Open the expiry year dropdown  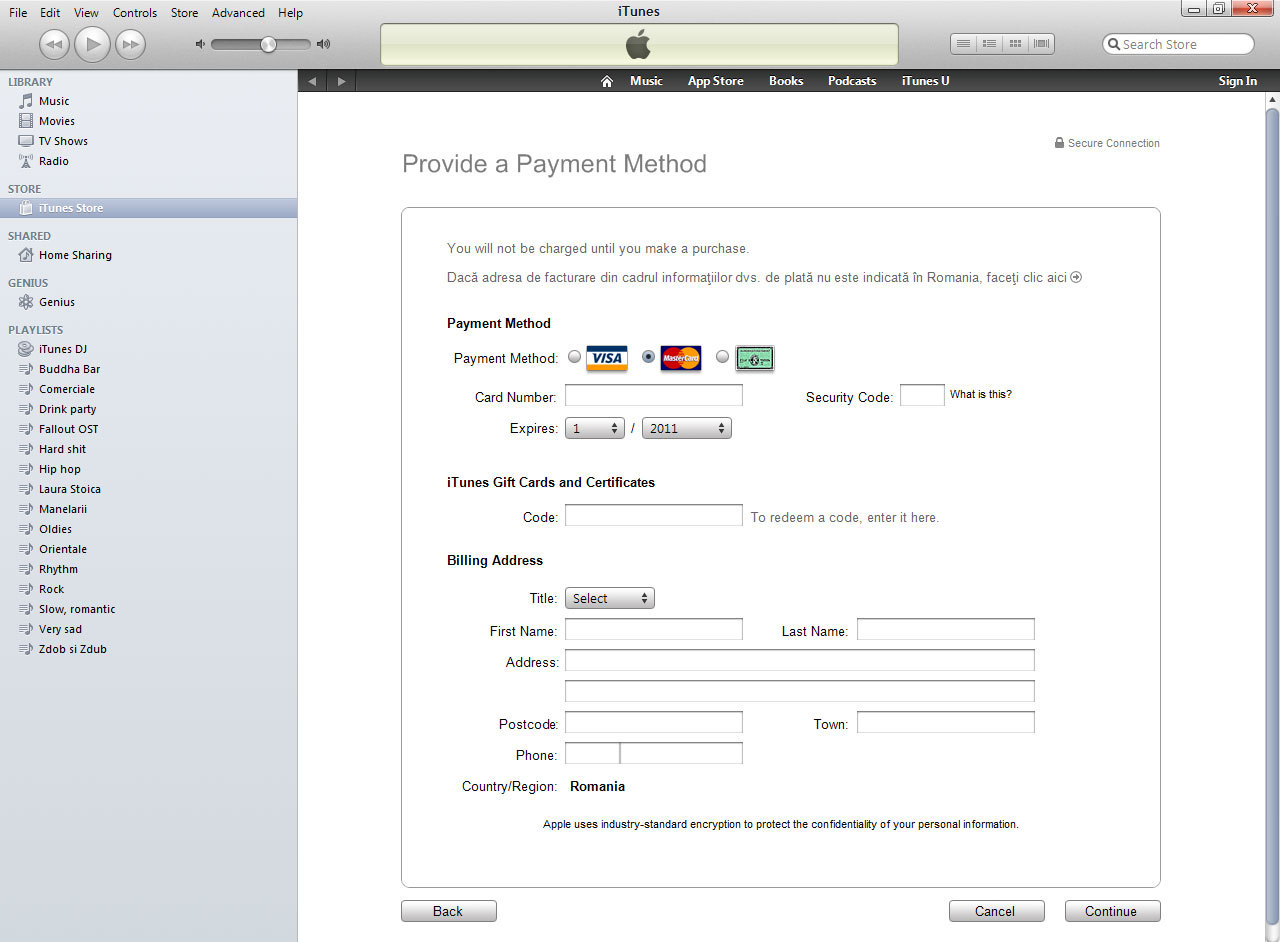coord(687,428)
